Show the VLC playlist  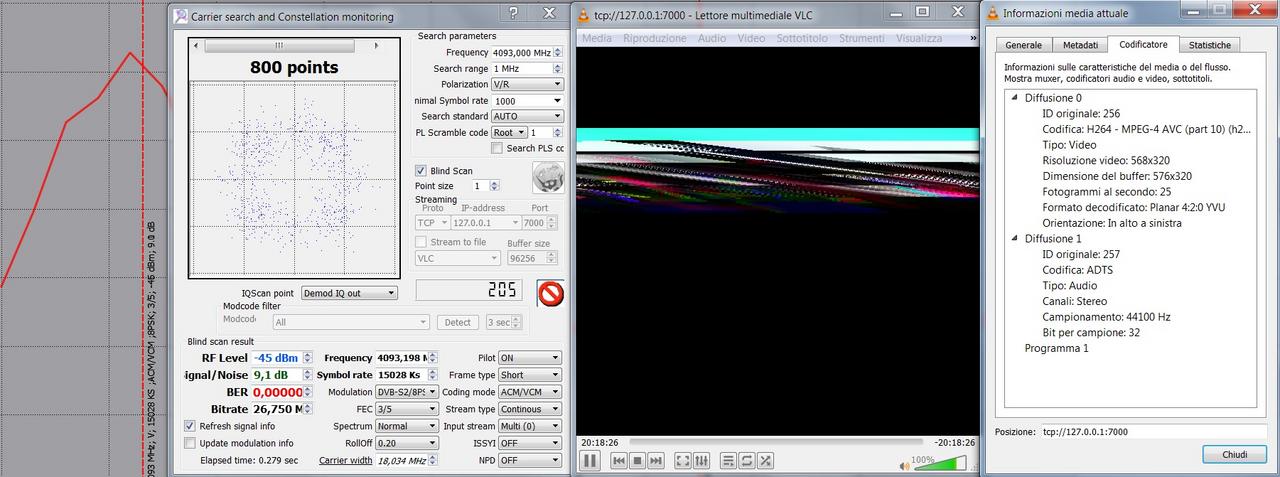pyautogui.click(x=729, y=461)
